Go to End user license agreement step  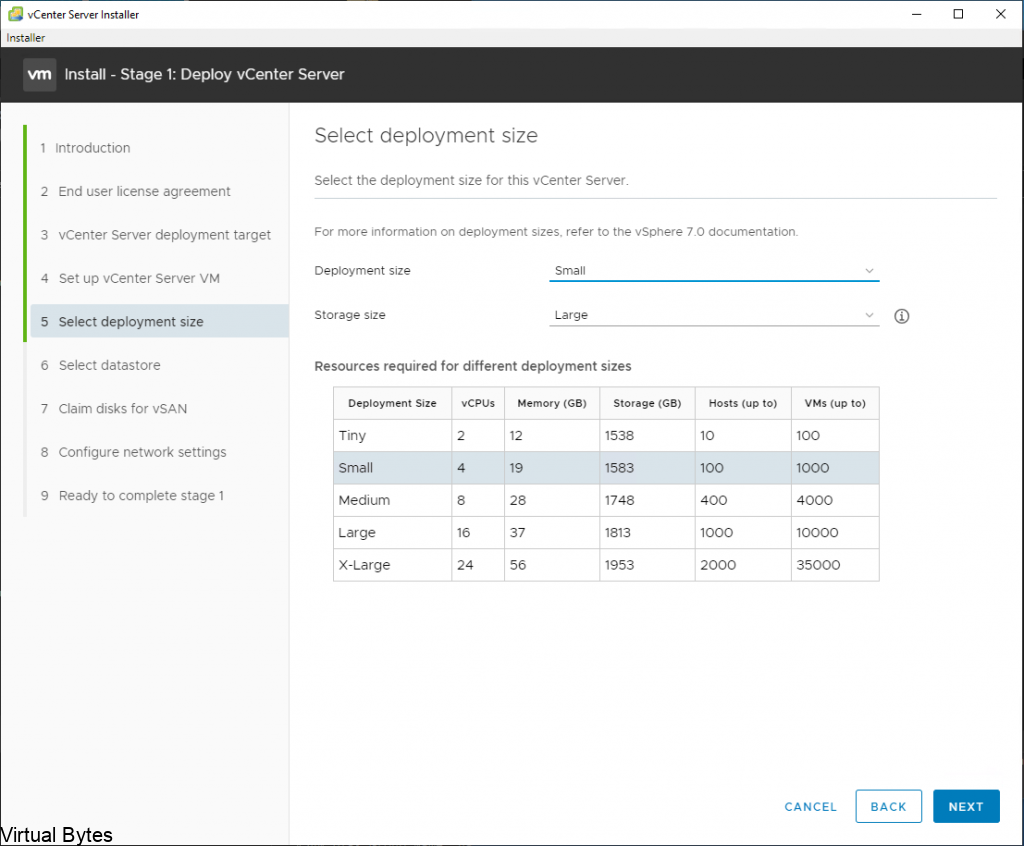coord(135,191)
